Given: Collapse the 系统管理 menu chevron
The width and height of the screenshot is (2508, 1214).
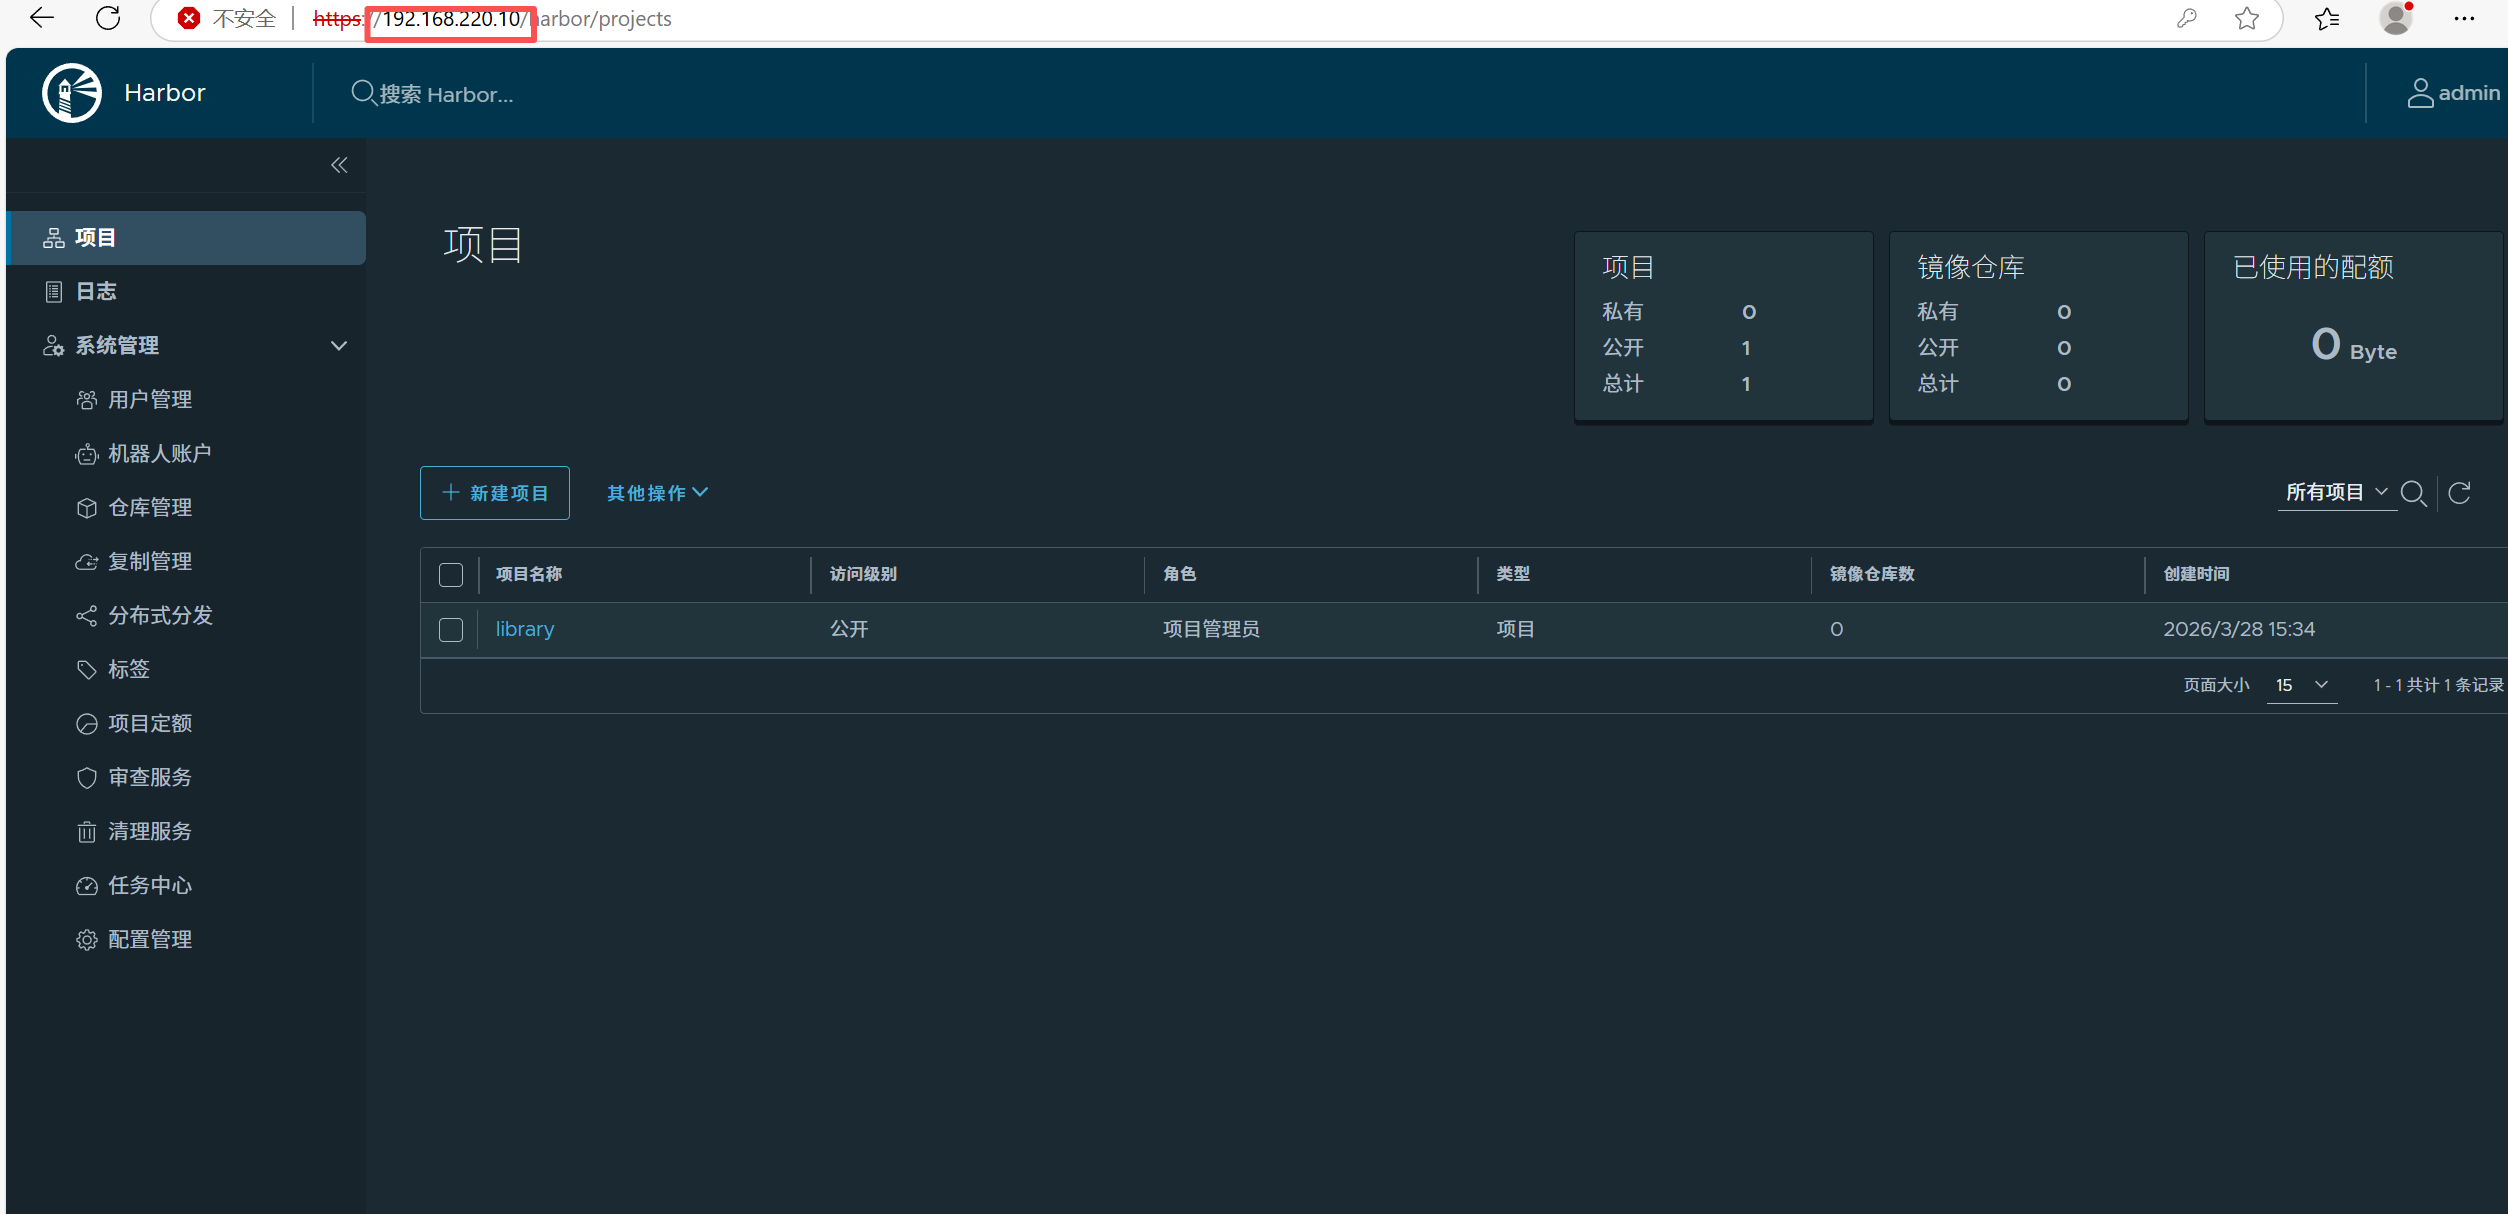Looking at the screenshot, I should (x=339, y=346).
